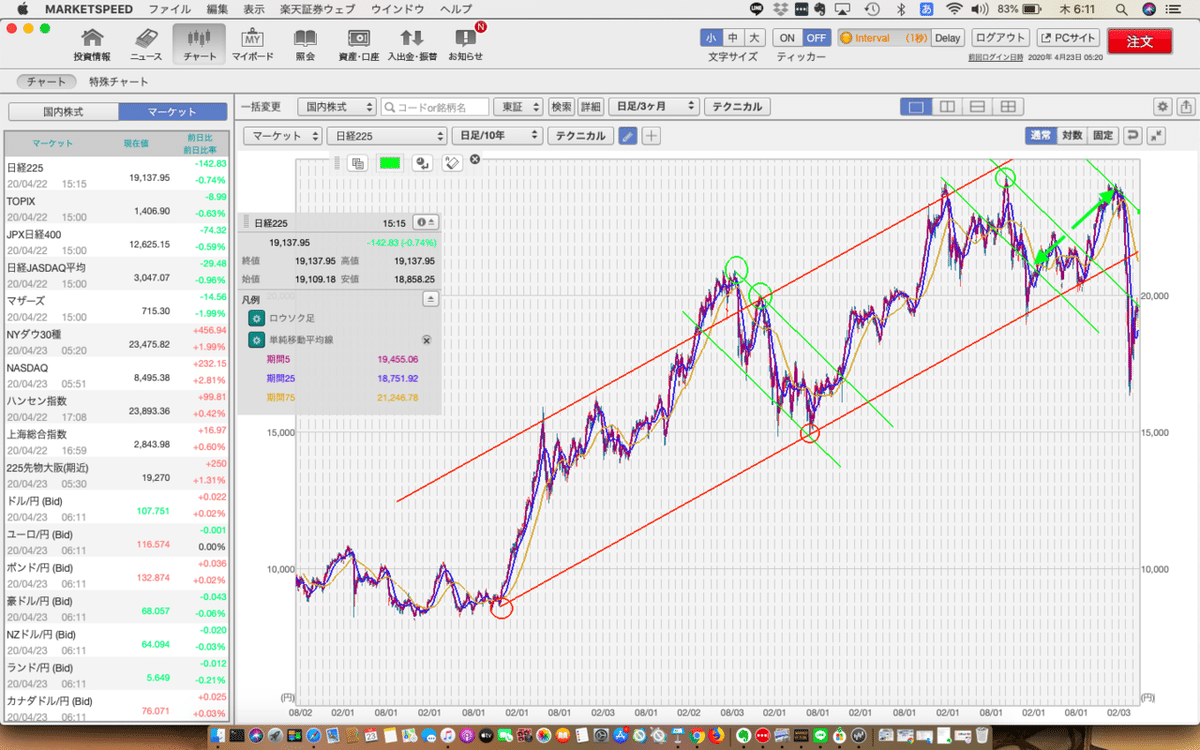Screen dimensions: 1200x750
Task: Close the floating drawing toolbar
Action: (475, 159)
